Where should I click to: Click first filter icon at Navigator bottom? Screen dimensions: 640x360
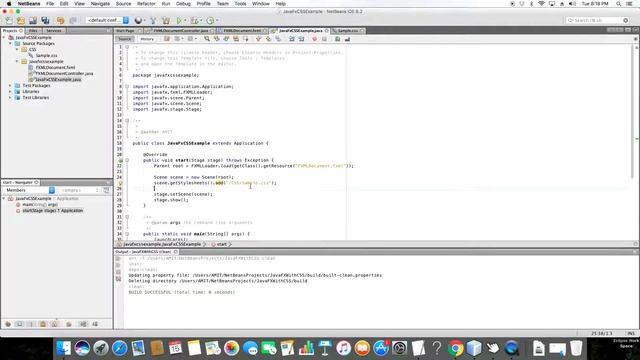pos(8,324)
